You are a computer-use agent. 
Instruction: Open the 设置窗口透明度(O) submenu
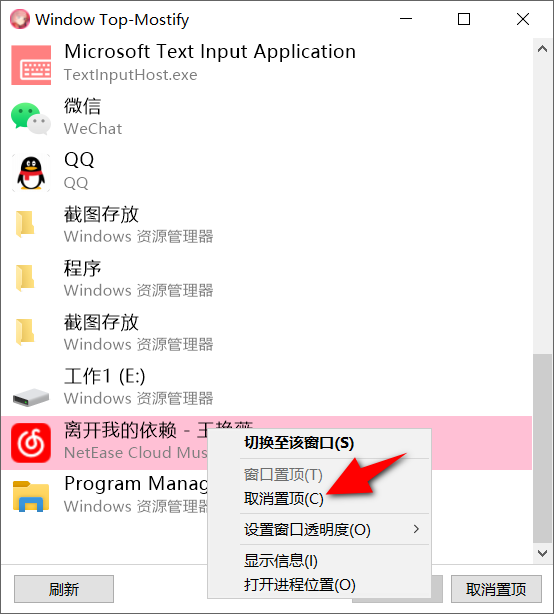click(319, 529)
